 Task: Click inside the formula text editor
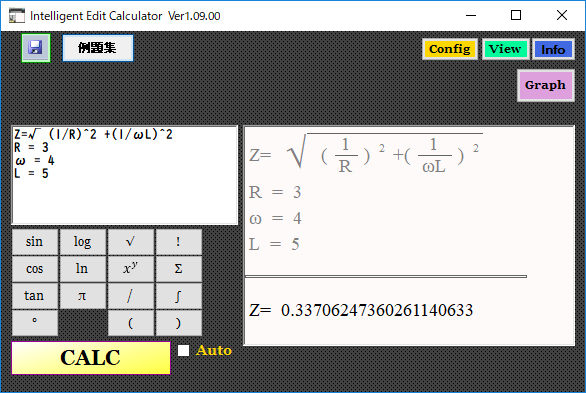pos(125,175)
